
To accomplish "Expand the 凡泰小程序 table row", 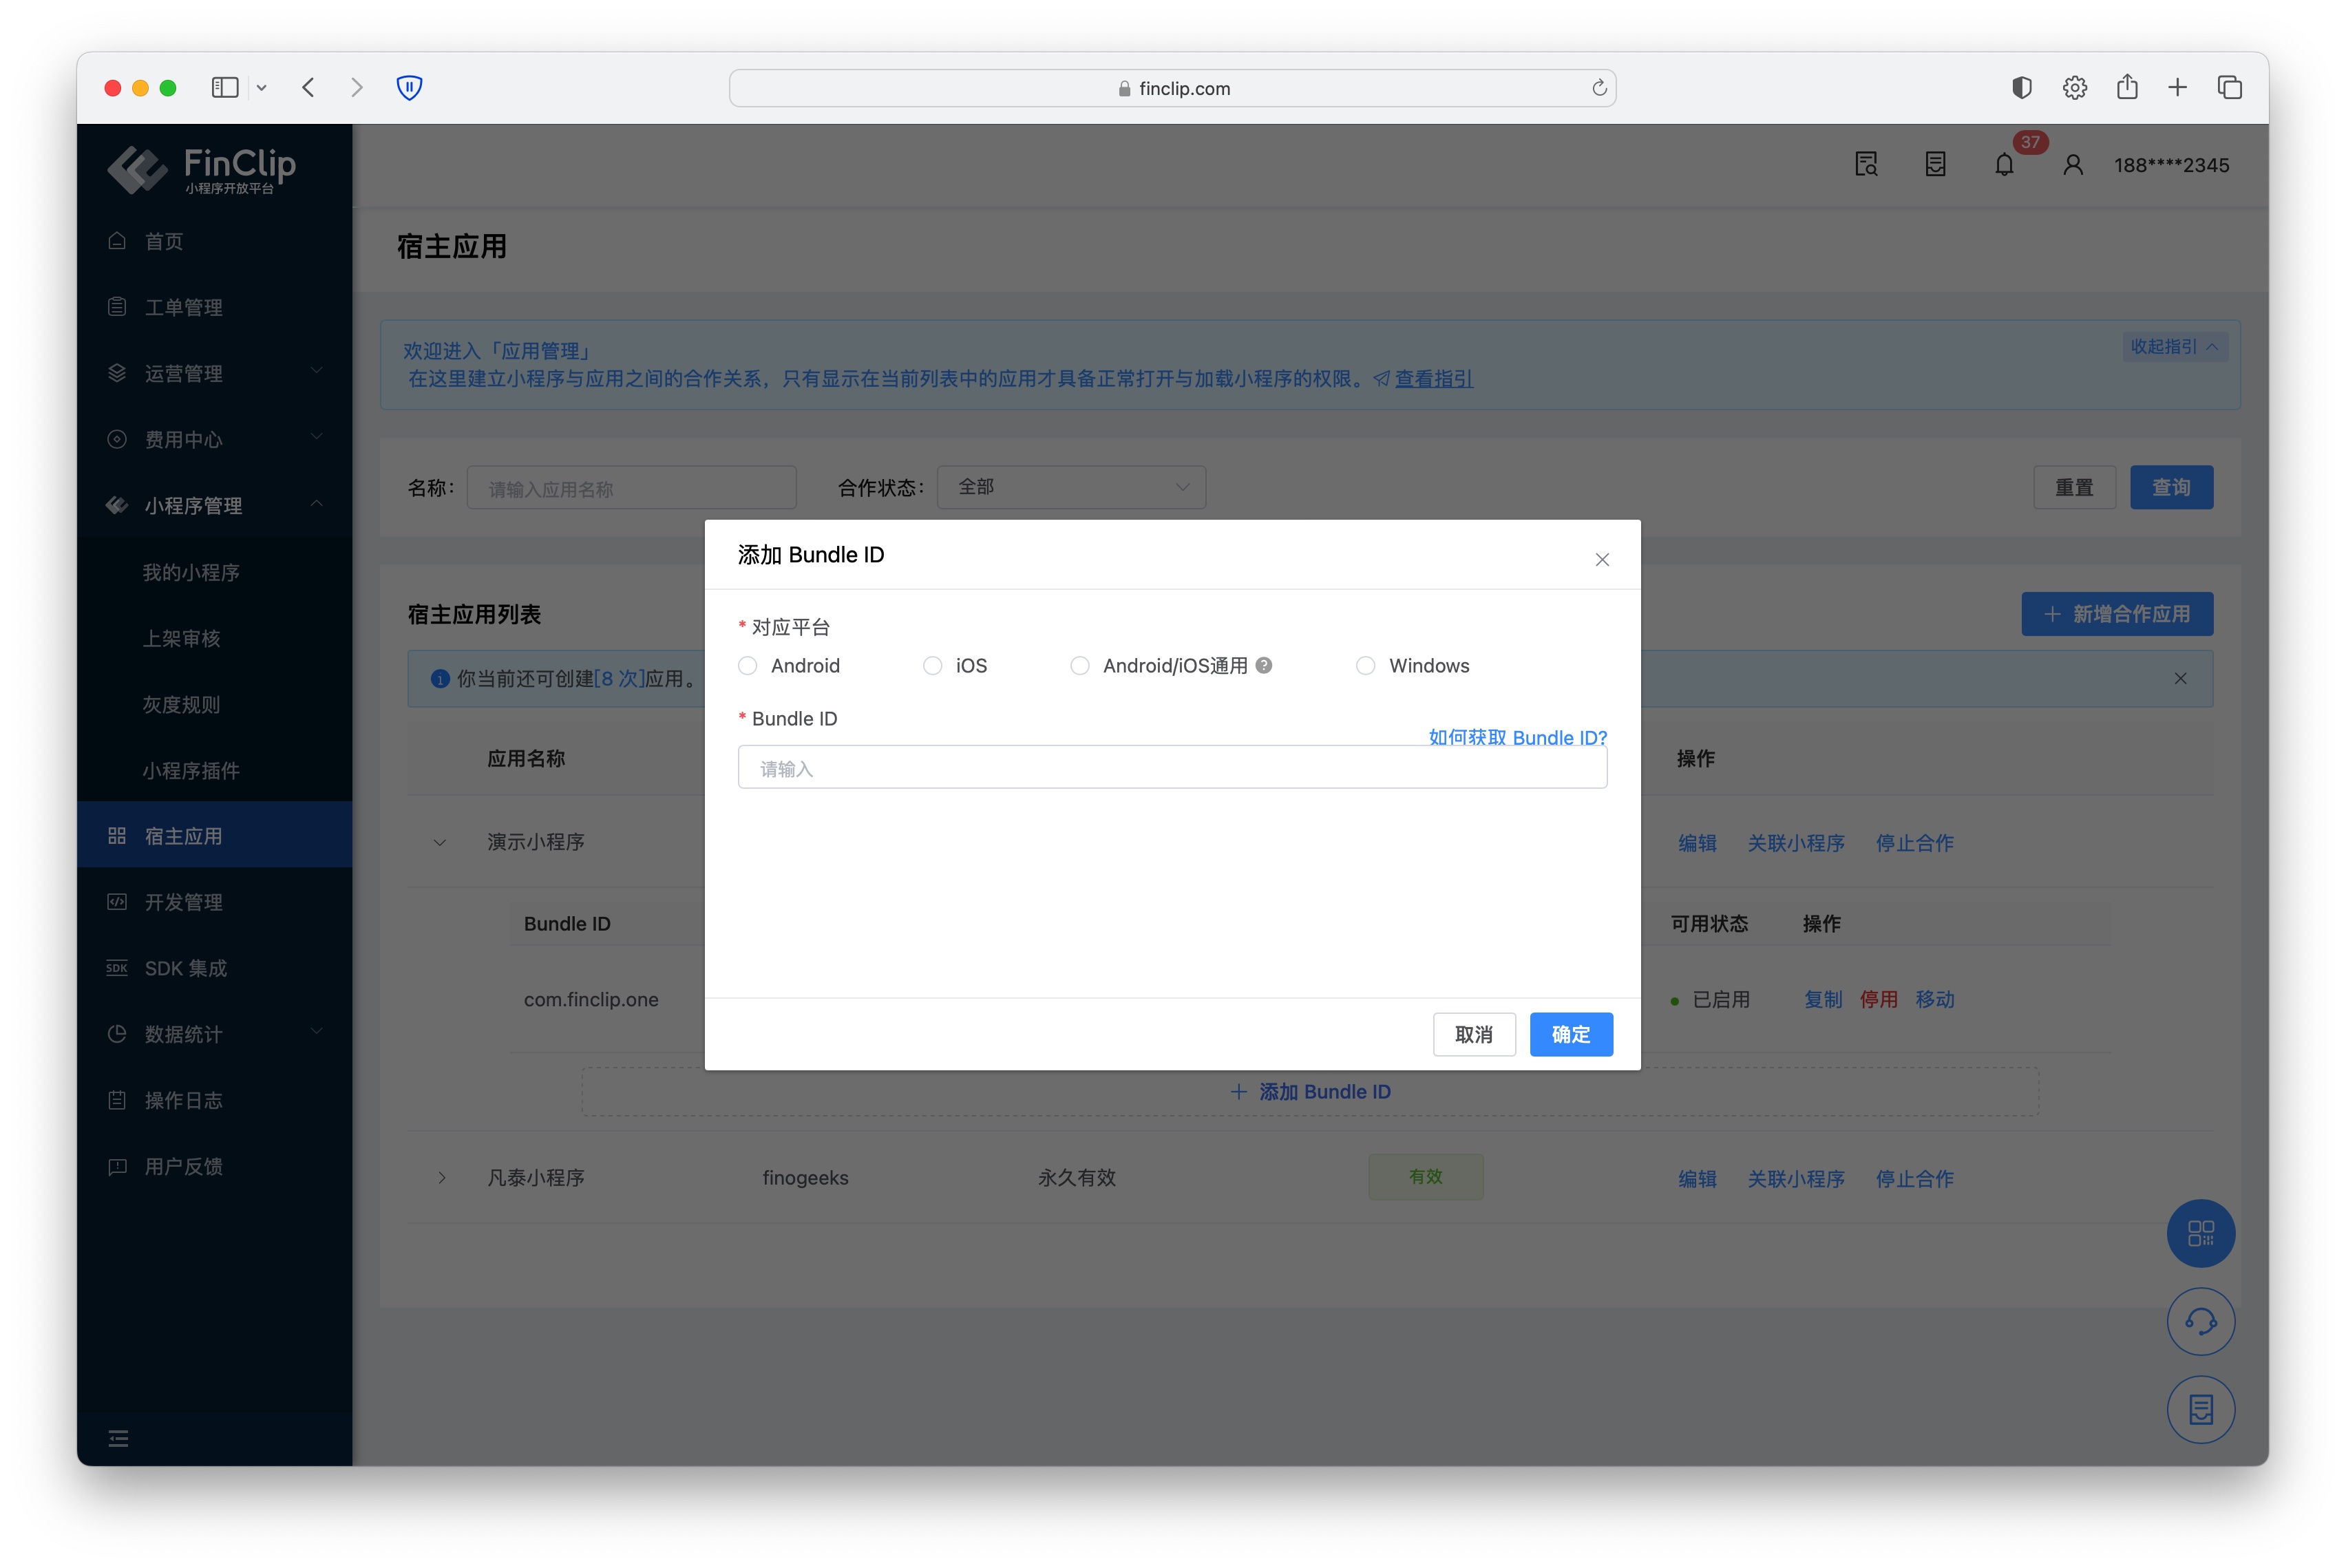I will [x=441, y=1178].
